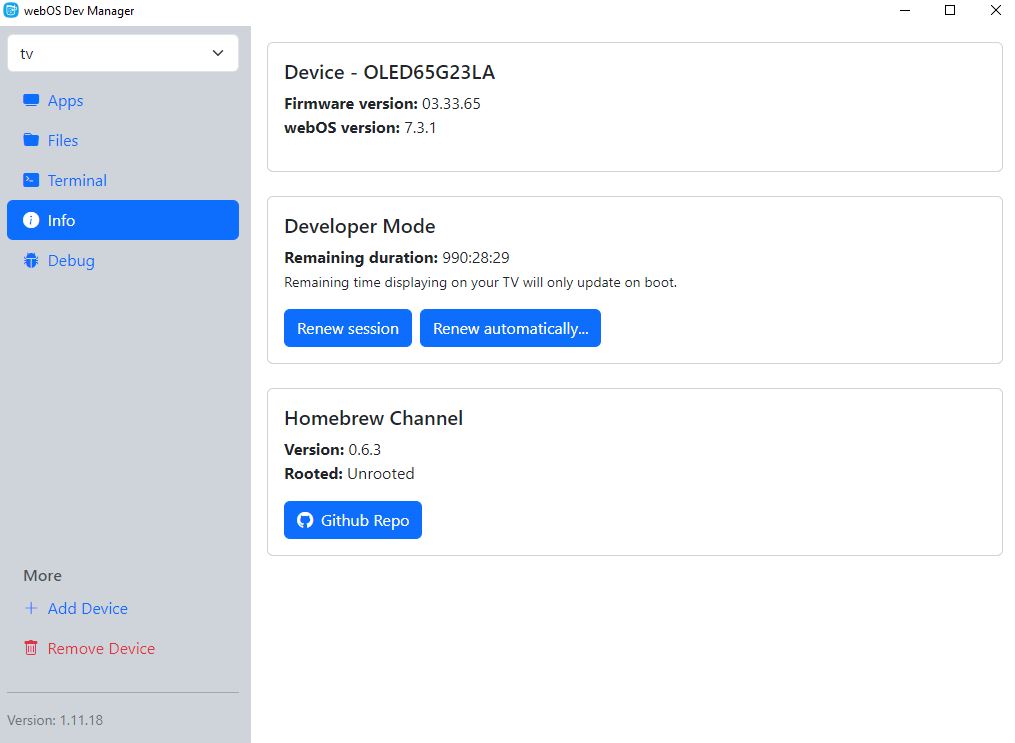Select Debug in the sidebar
Image resolution: width=1015 pixels, height=743 pixels.
(71, 261)
